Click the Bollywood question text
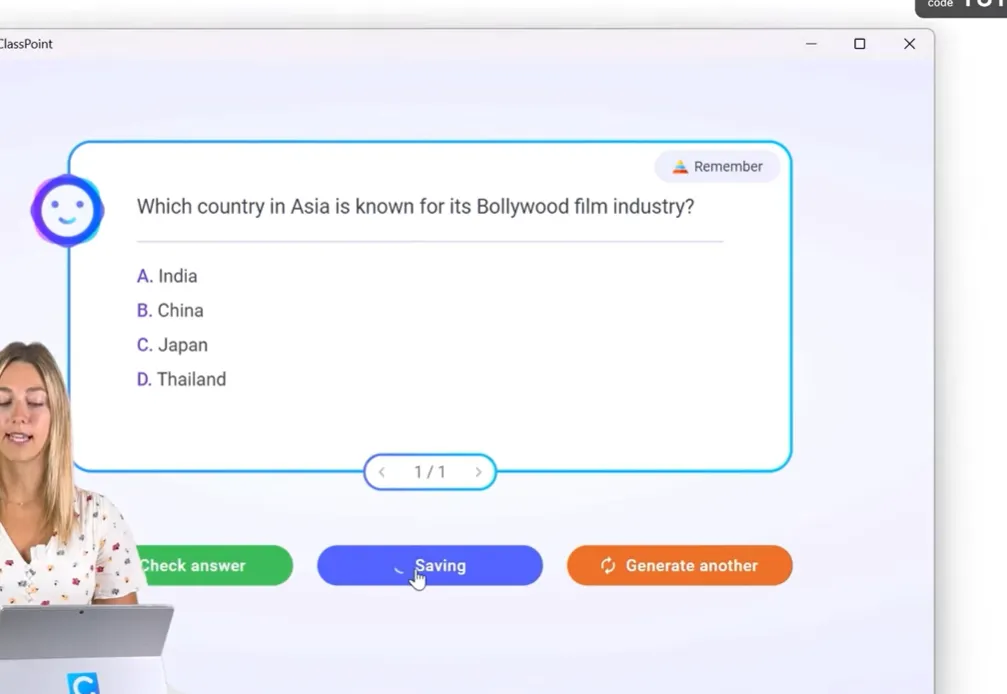 click(415, 207)
